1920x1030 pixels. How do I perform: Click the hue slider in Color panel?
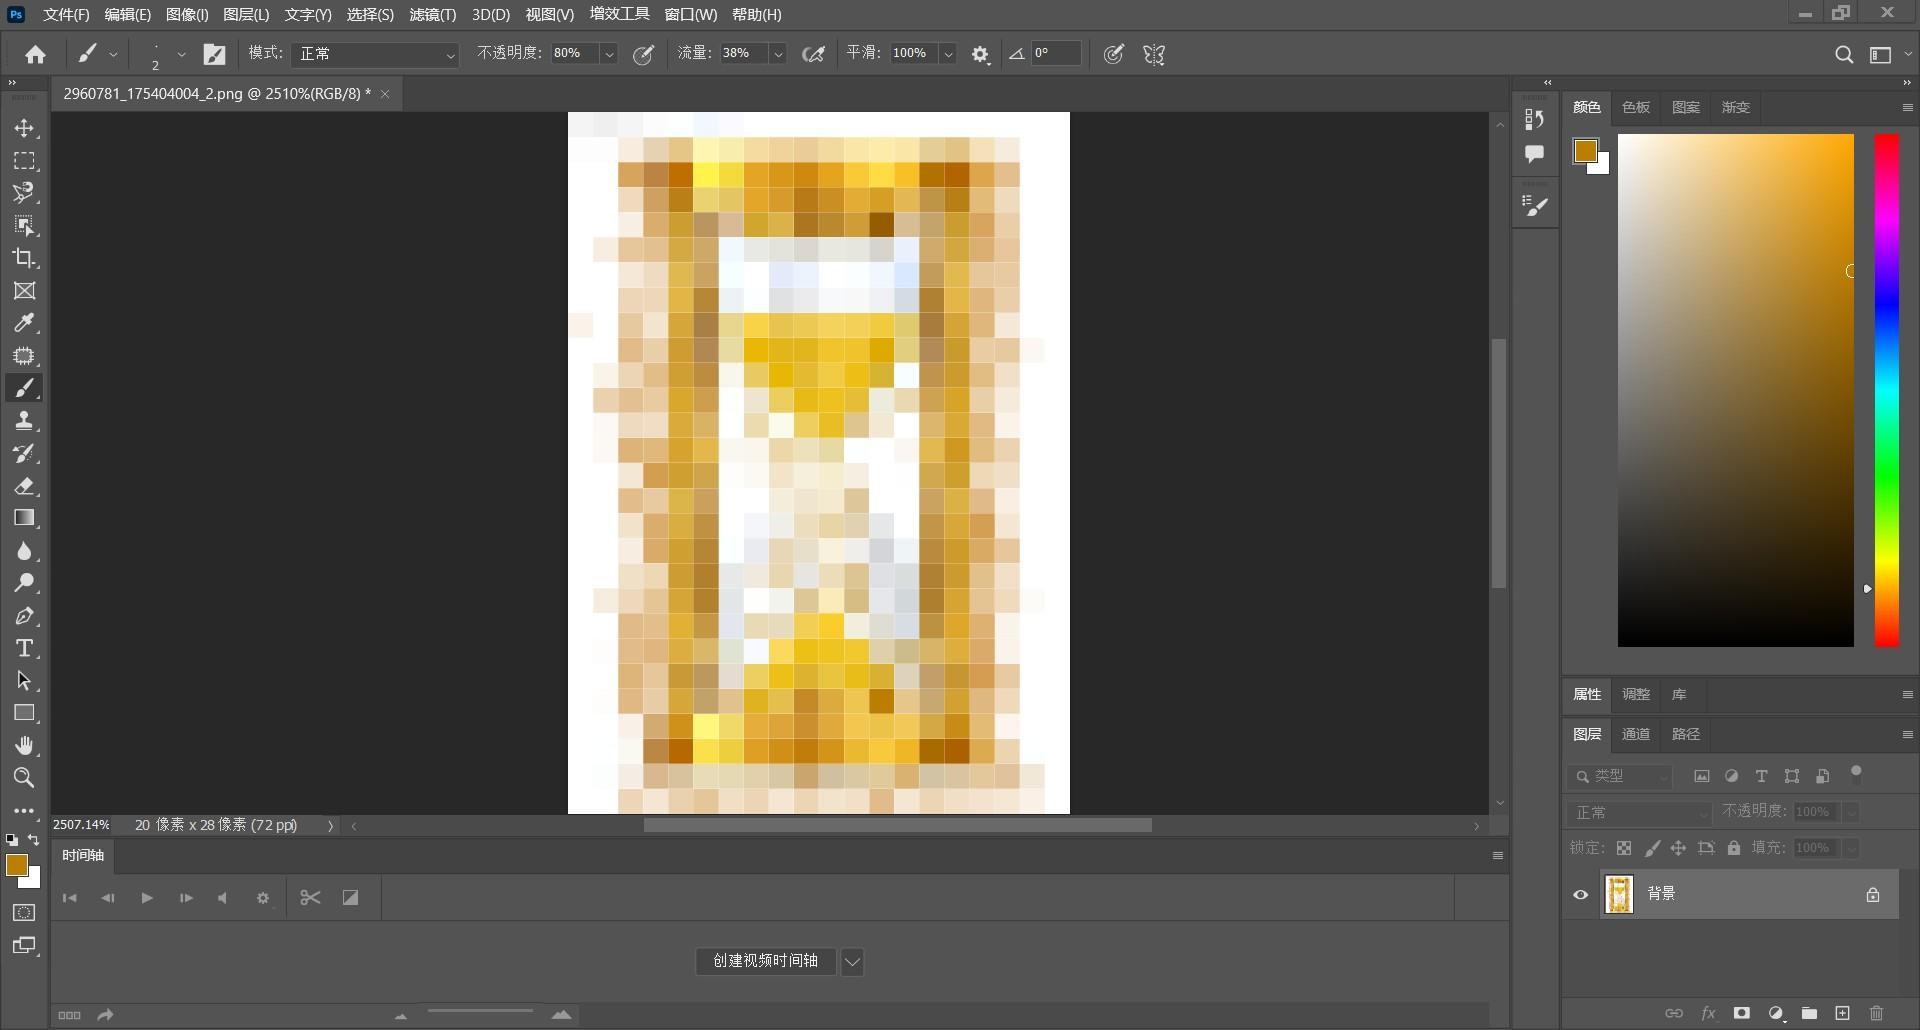coord(1887,390)
